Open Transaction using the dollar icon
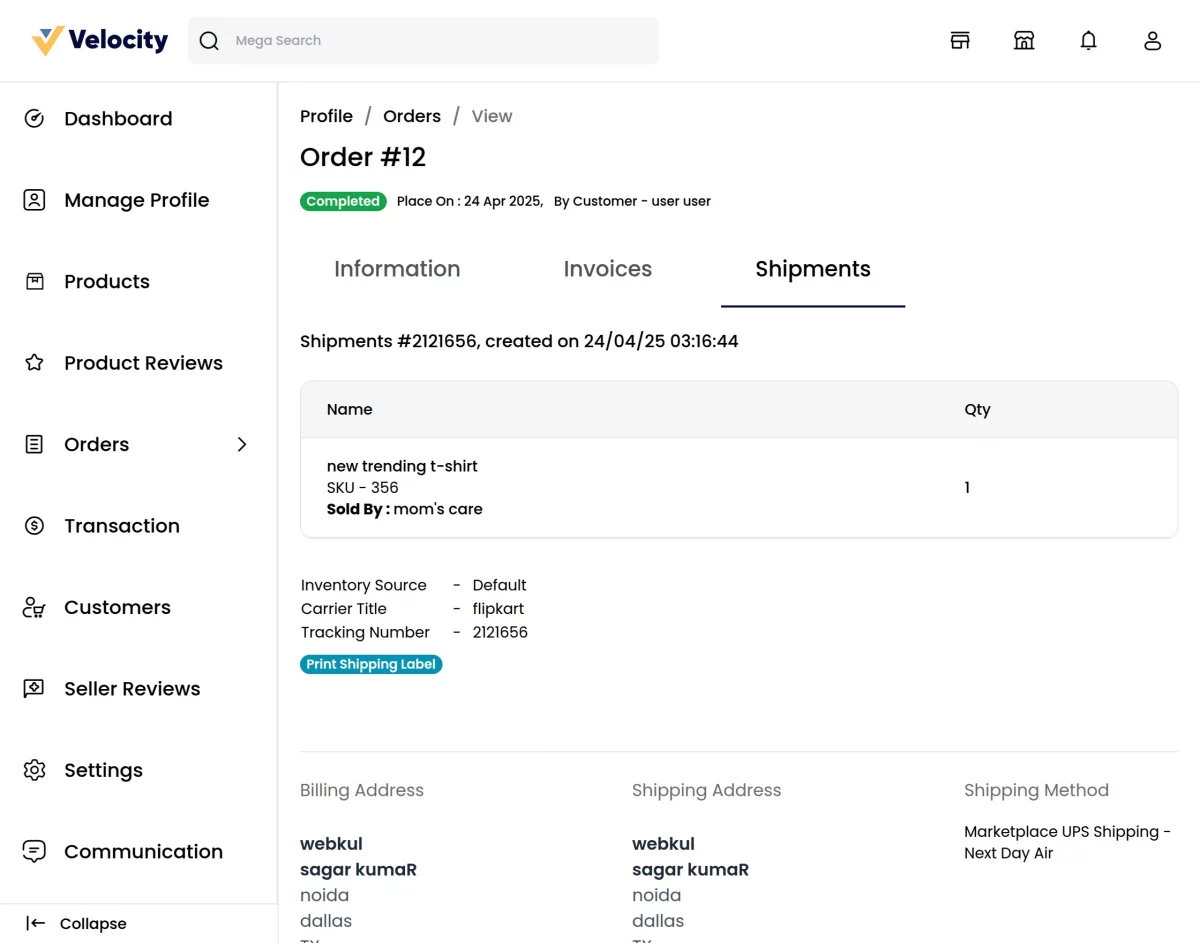Image resolution: width=1200 pixels, height=943 pixels. click(34, 525)
